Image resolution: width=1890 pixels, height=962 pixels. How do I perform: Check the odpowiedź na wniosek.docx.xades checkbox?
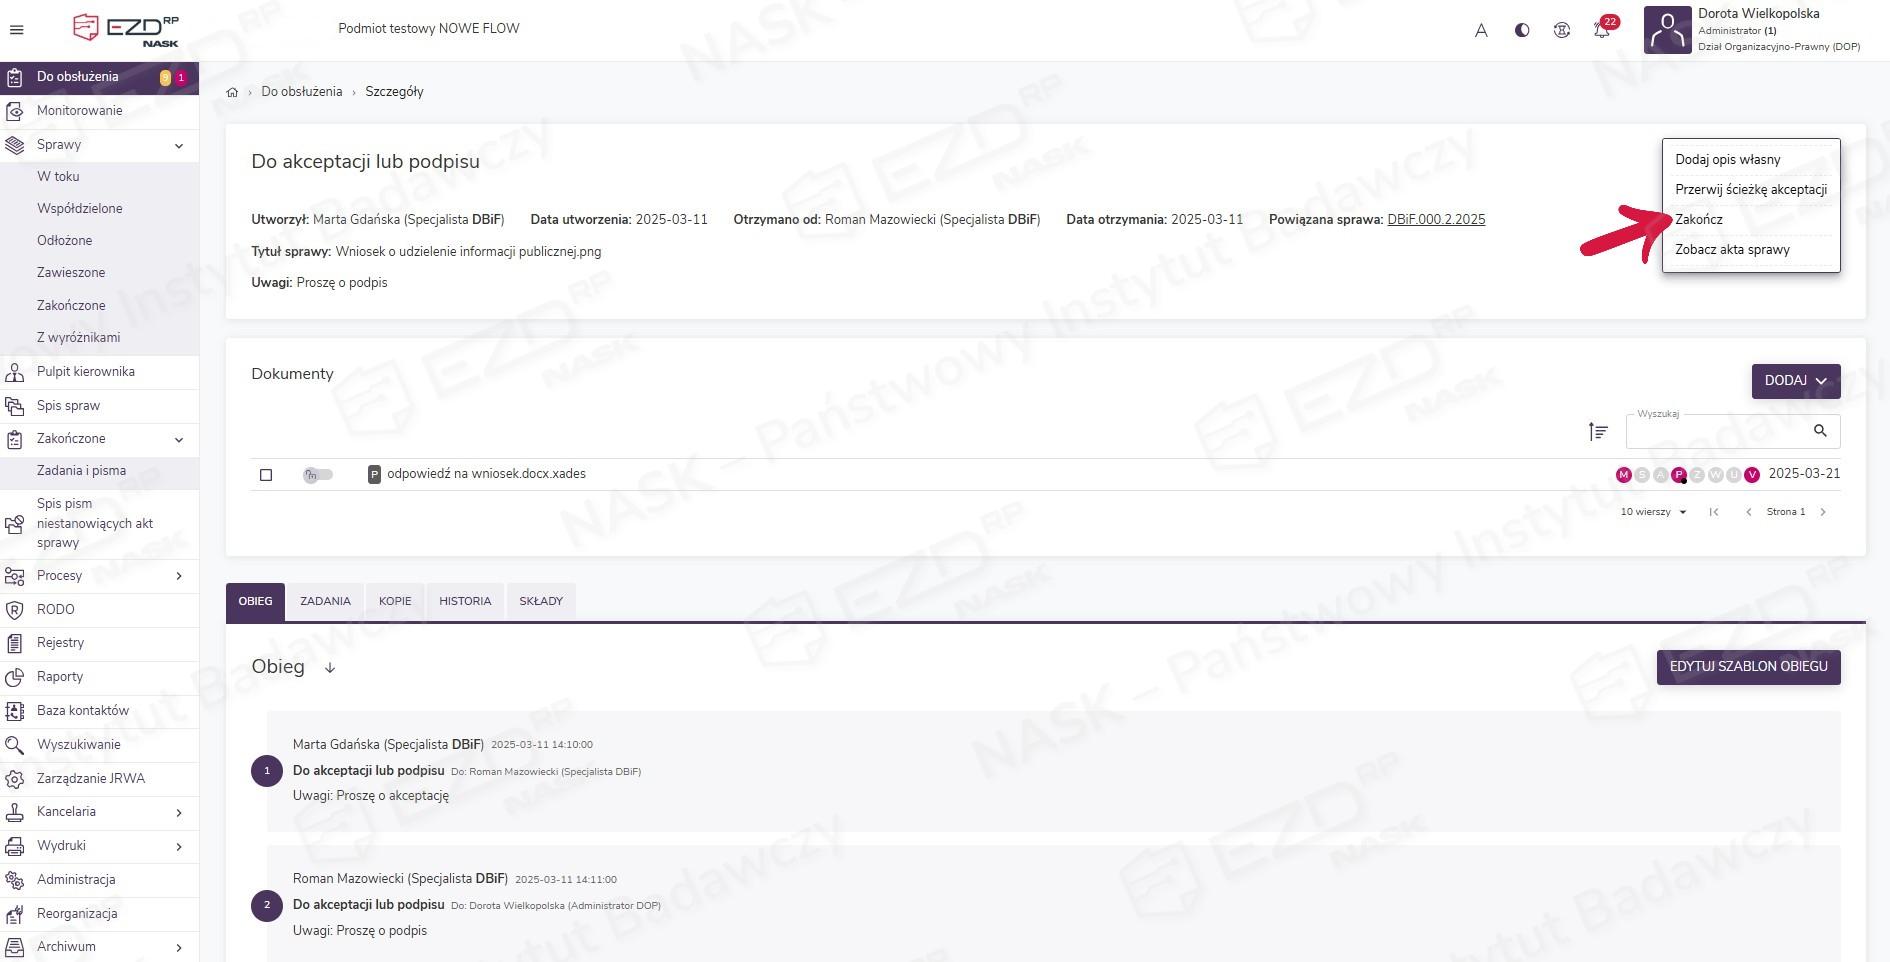point(266,475)
